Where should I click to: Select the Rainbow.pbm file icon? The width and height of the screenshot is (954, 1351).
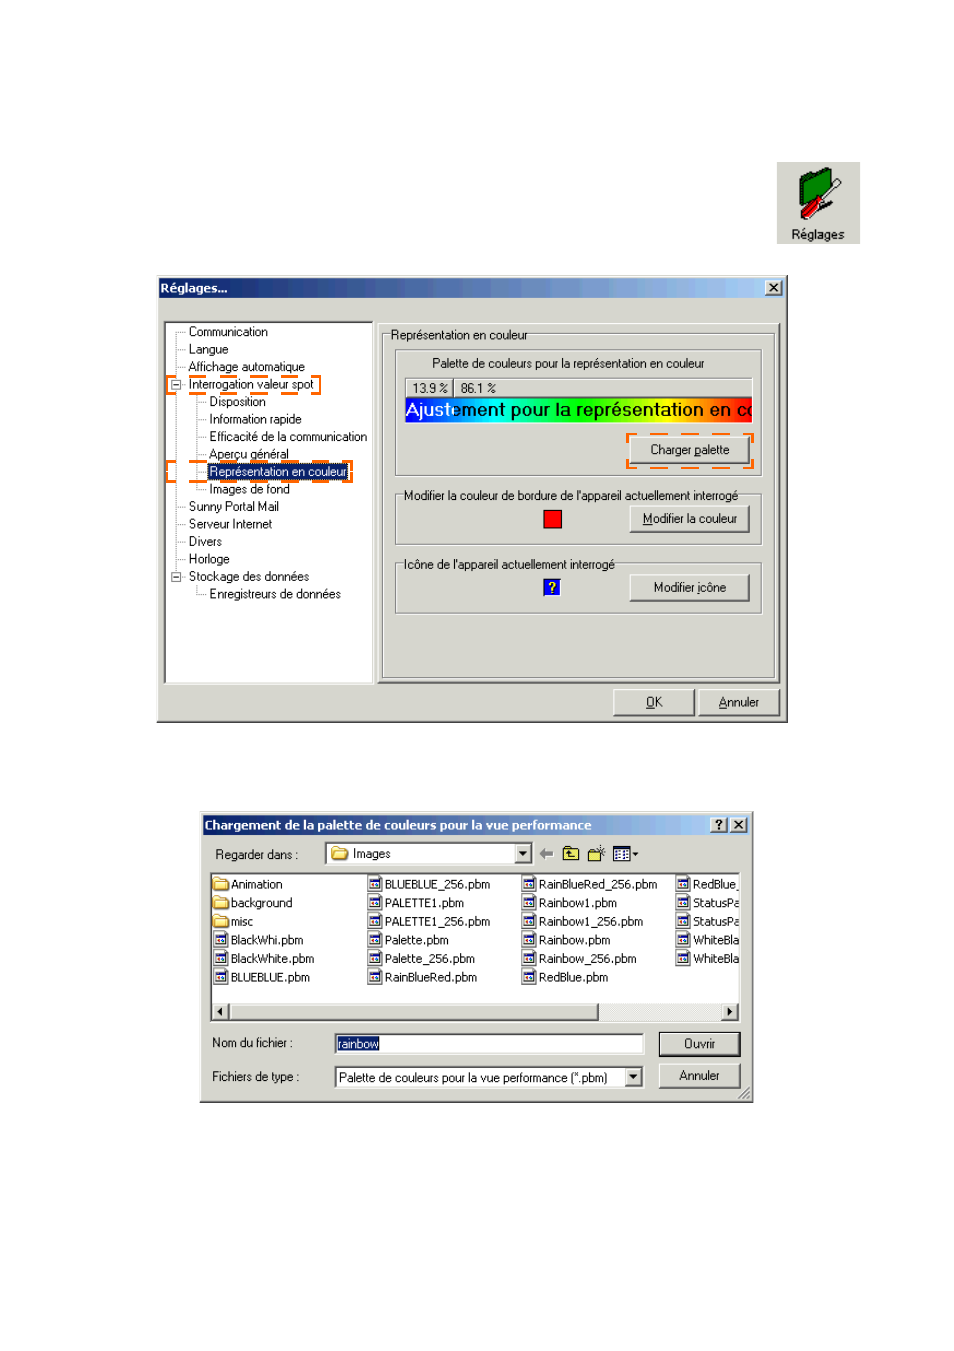click(x=529, y=940)
